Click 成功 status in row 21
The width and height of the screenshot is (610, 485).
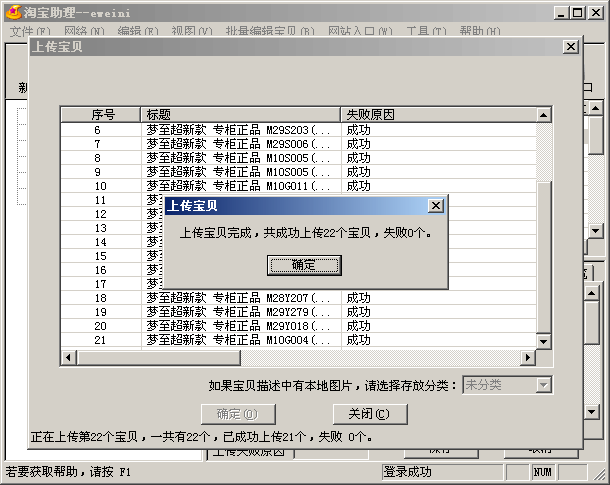[358, 340]
